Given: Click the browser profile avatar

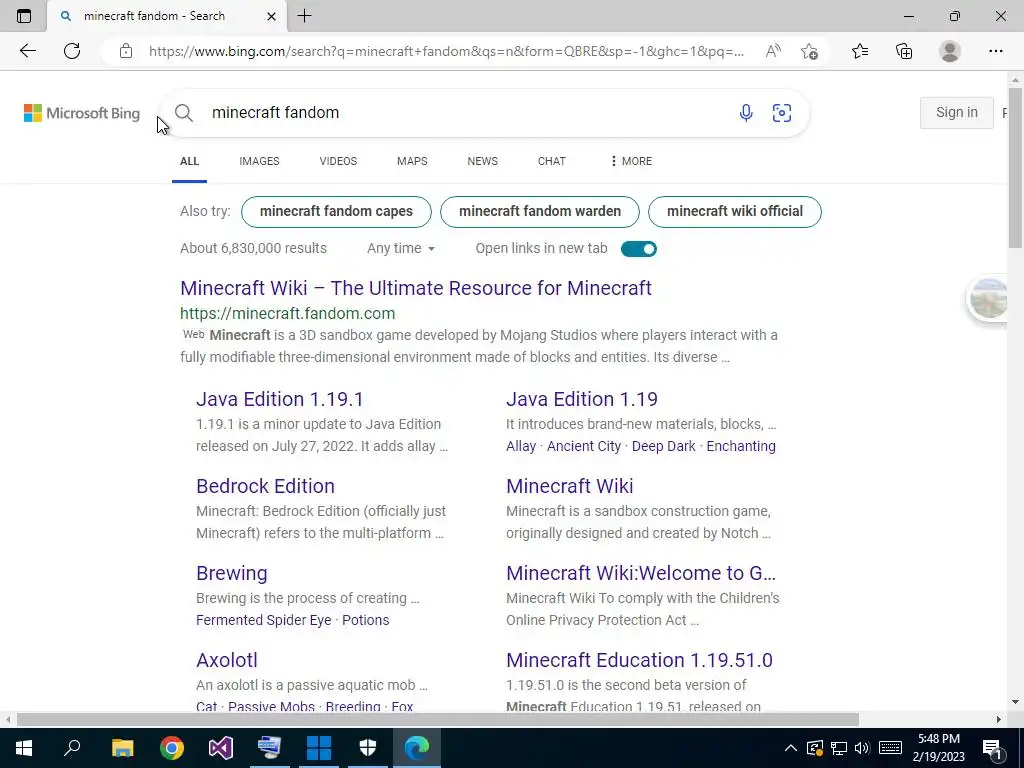Looking at the screenshot, I should 950,51.
